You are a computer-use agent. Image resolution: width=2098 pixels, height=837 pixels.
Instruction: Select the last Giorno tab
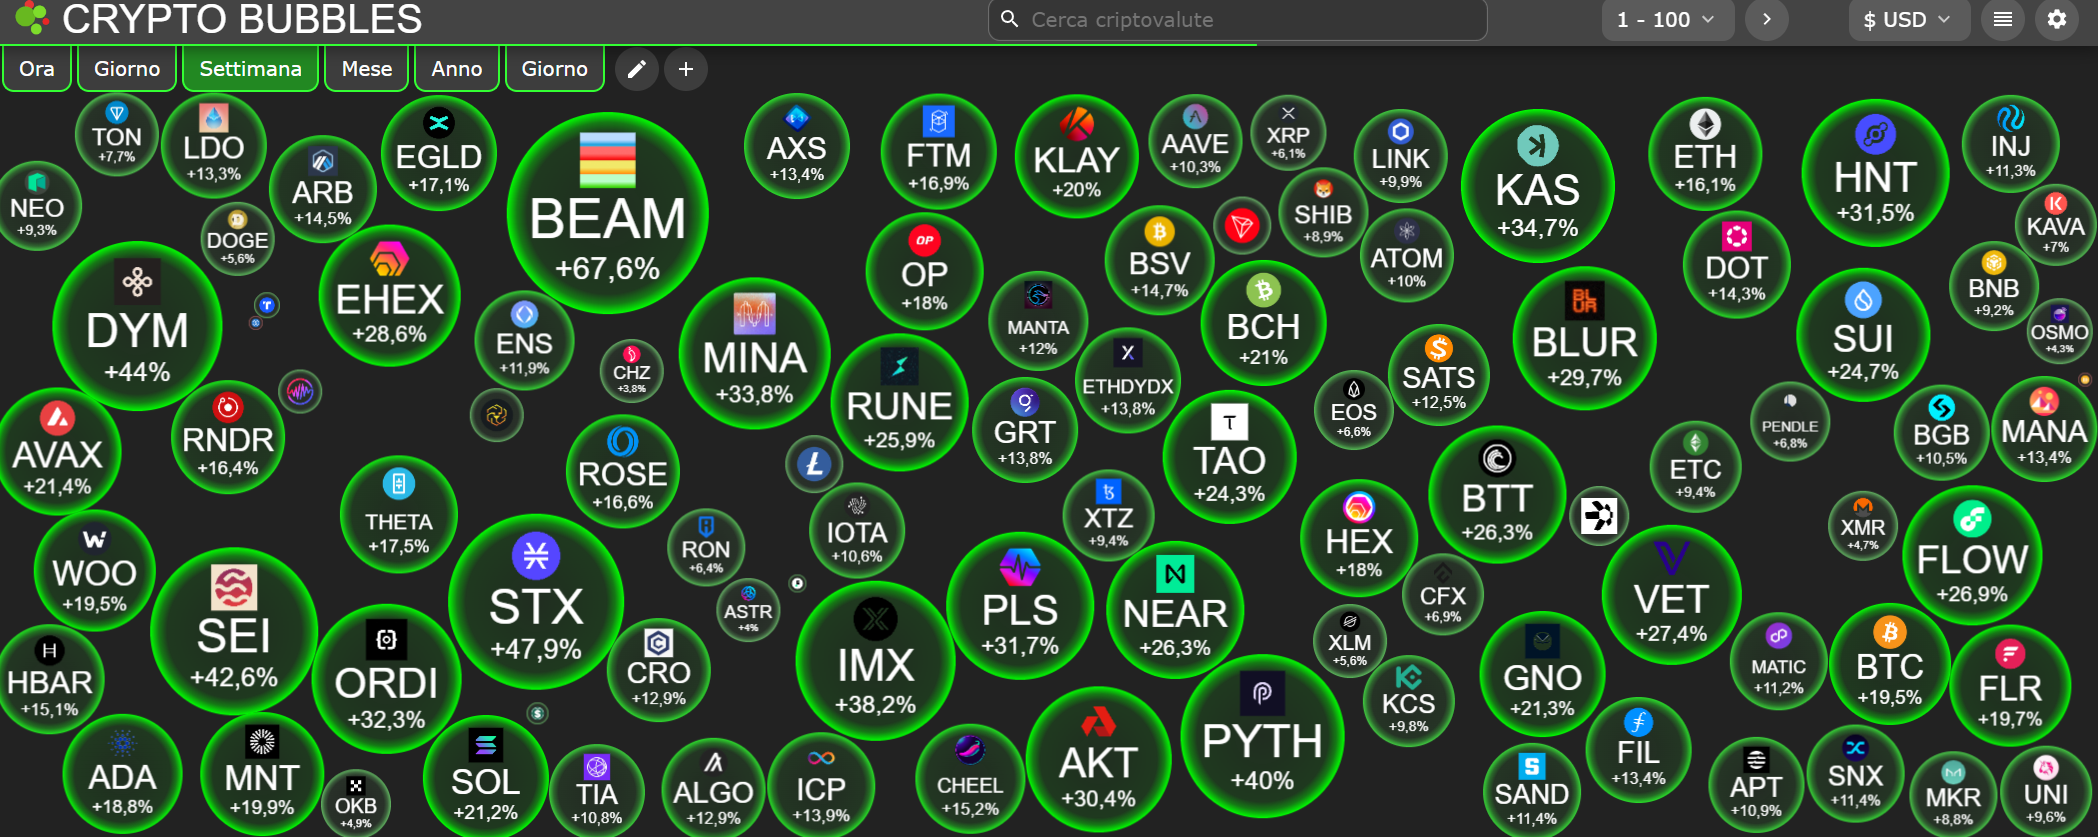click(555, 69)
